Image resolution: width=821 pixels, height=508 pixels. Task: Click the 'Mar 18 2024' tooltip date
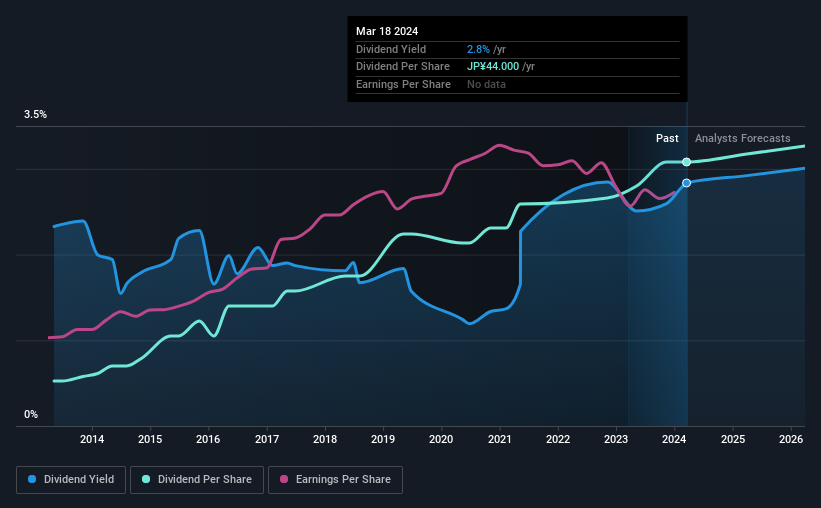pyautogui.click(x=387, y=31)
